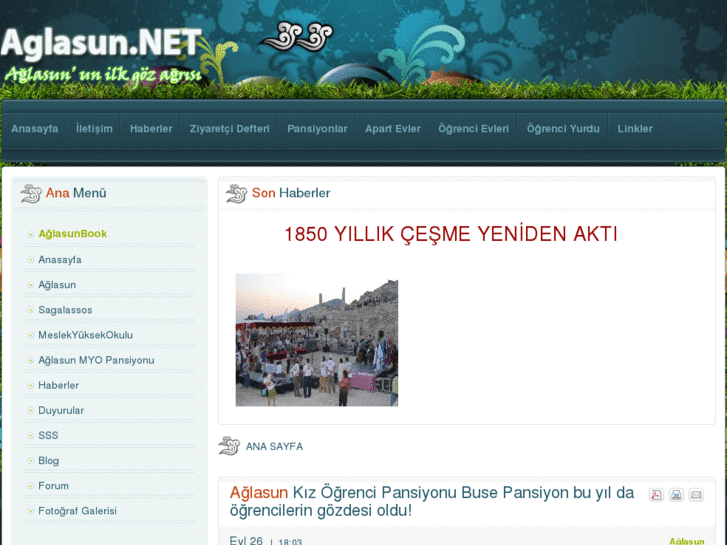Open the Buse Pansiyon article title

click(x=432, y=501)
